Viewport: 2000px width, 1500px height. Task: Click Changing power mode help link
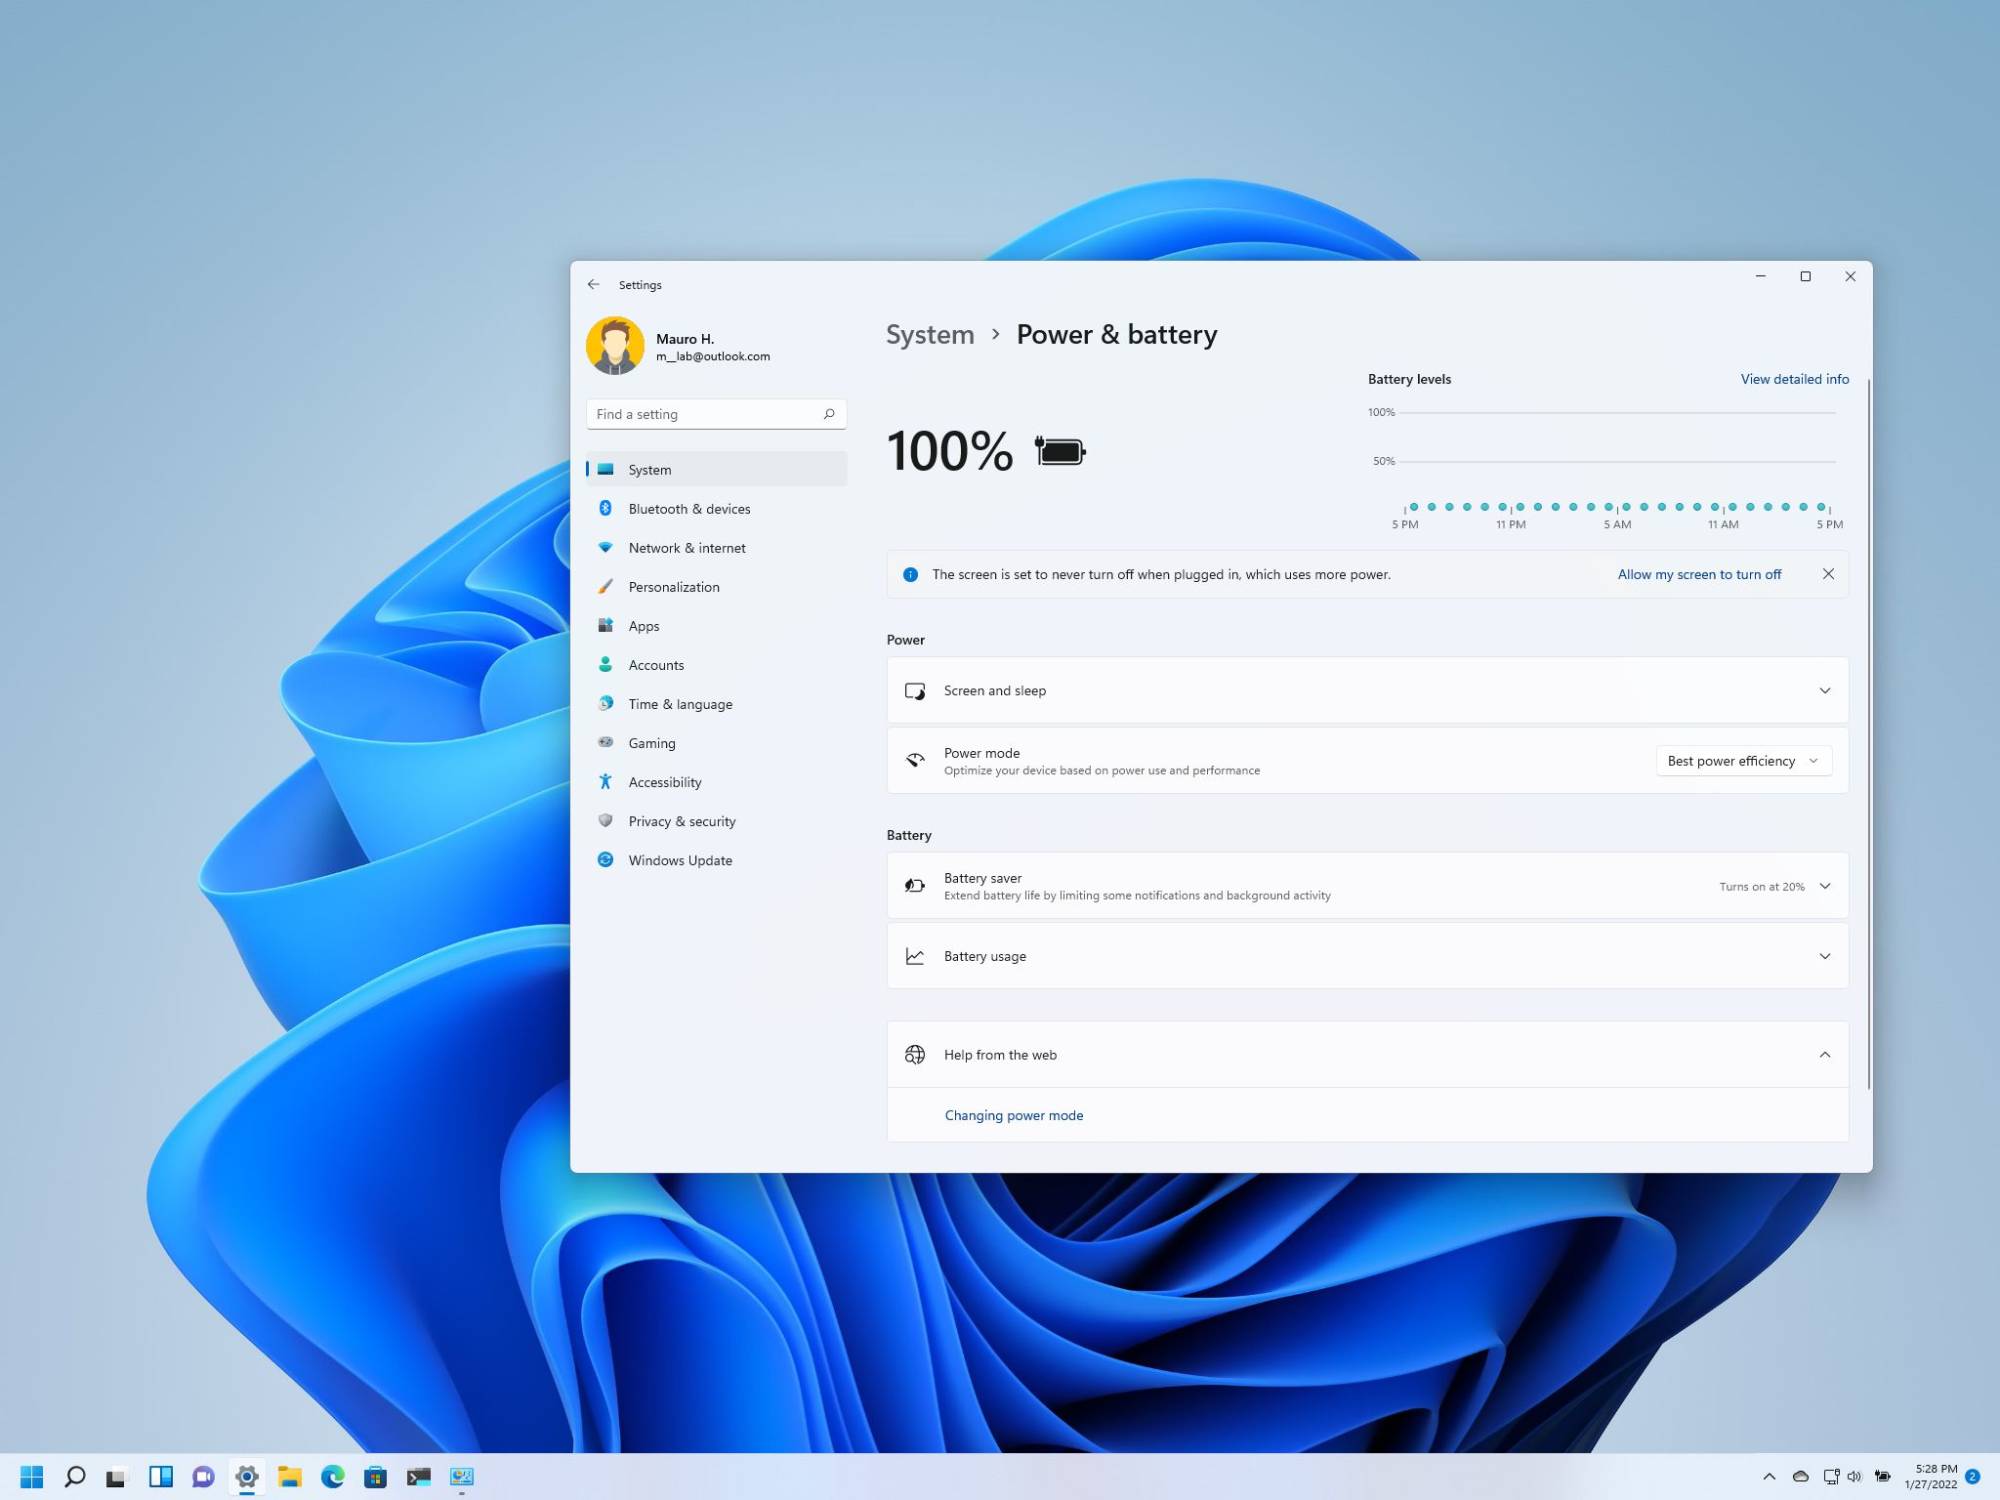tap(1014, 1114)
